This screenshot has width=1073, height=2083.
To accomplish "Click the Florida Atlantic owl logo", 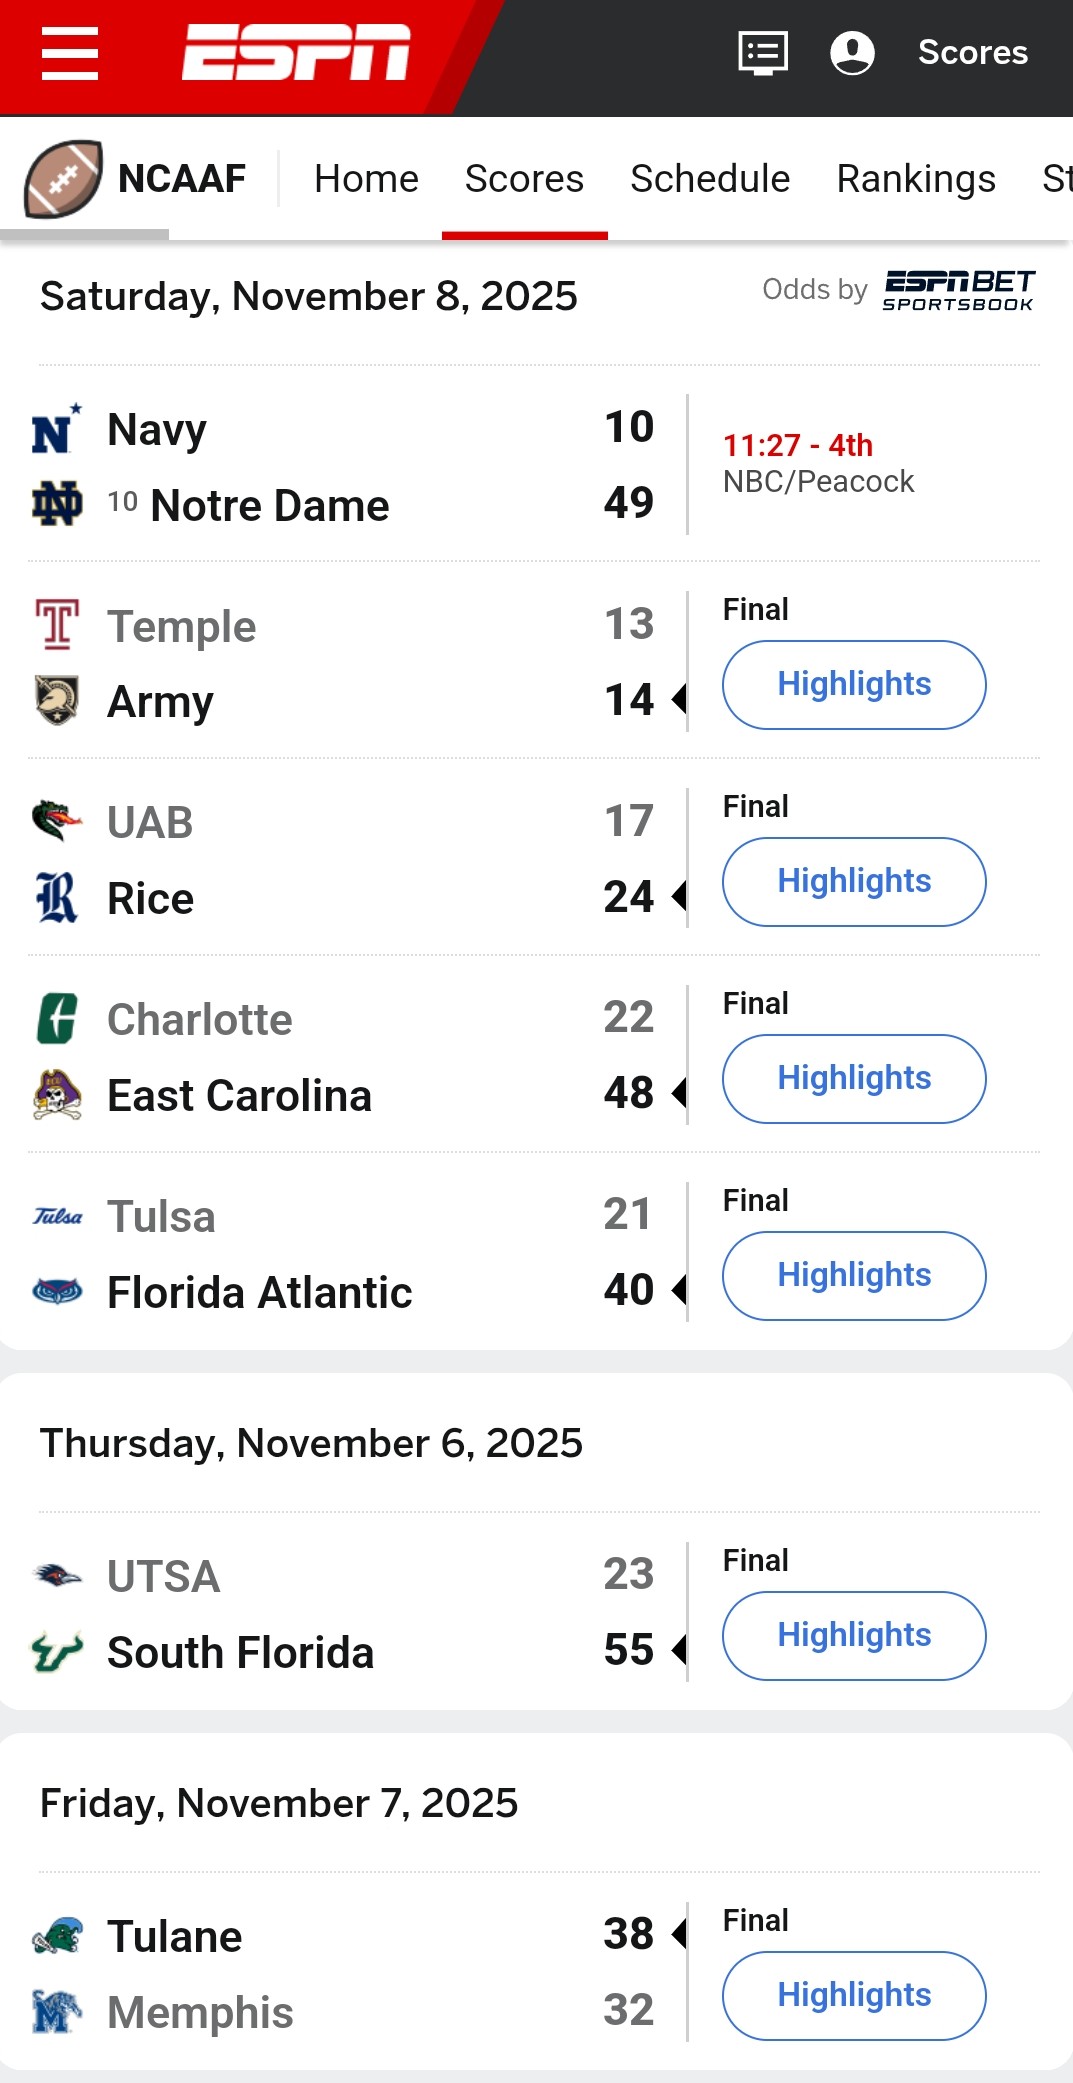I will click(57, 1292).
